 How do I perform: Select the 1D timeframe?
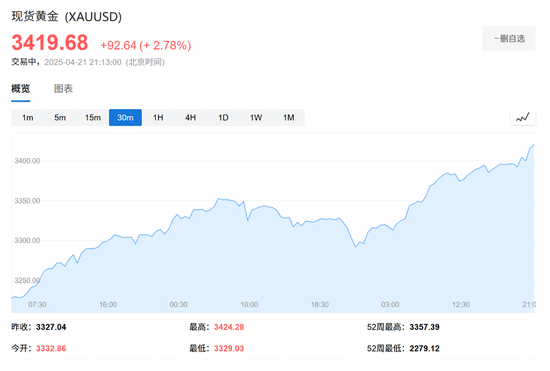(x=223, y=117)
